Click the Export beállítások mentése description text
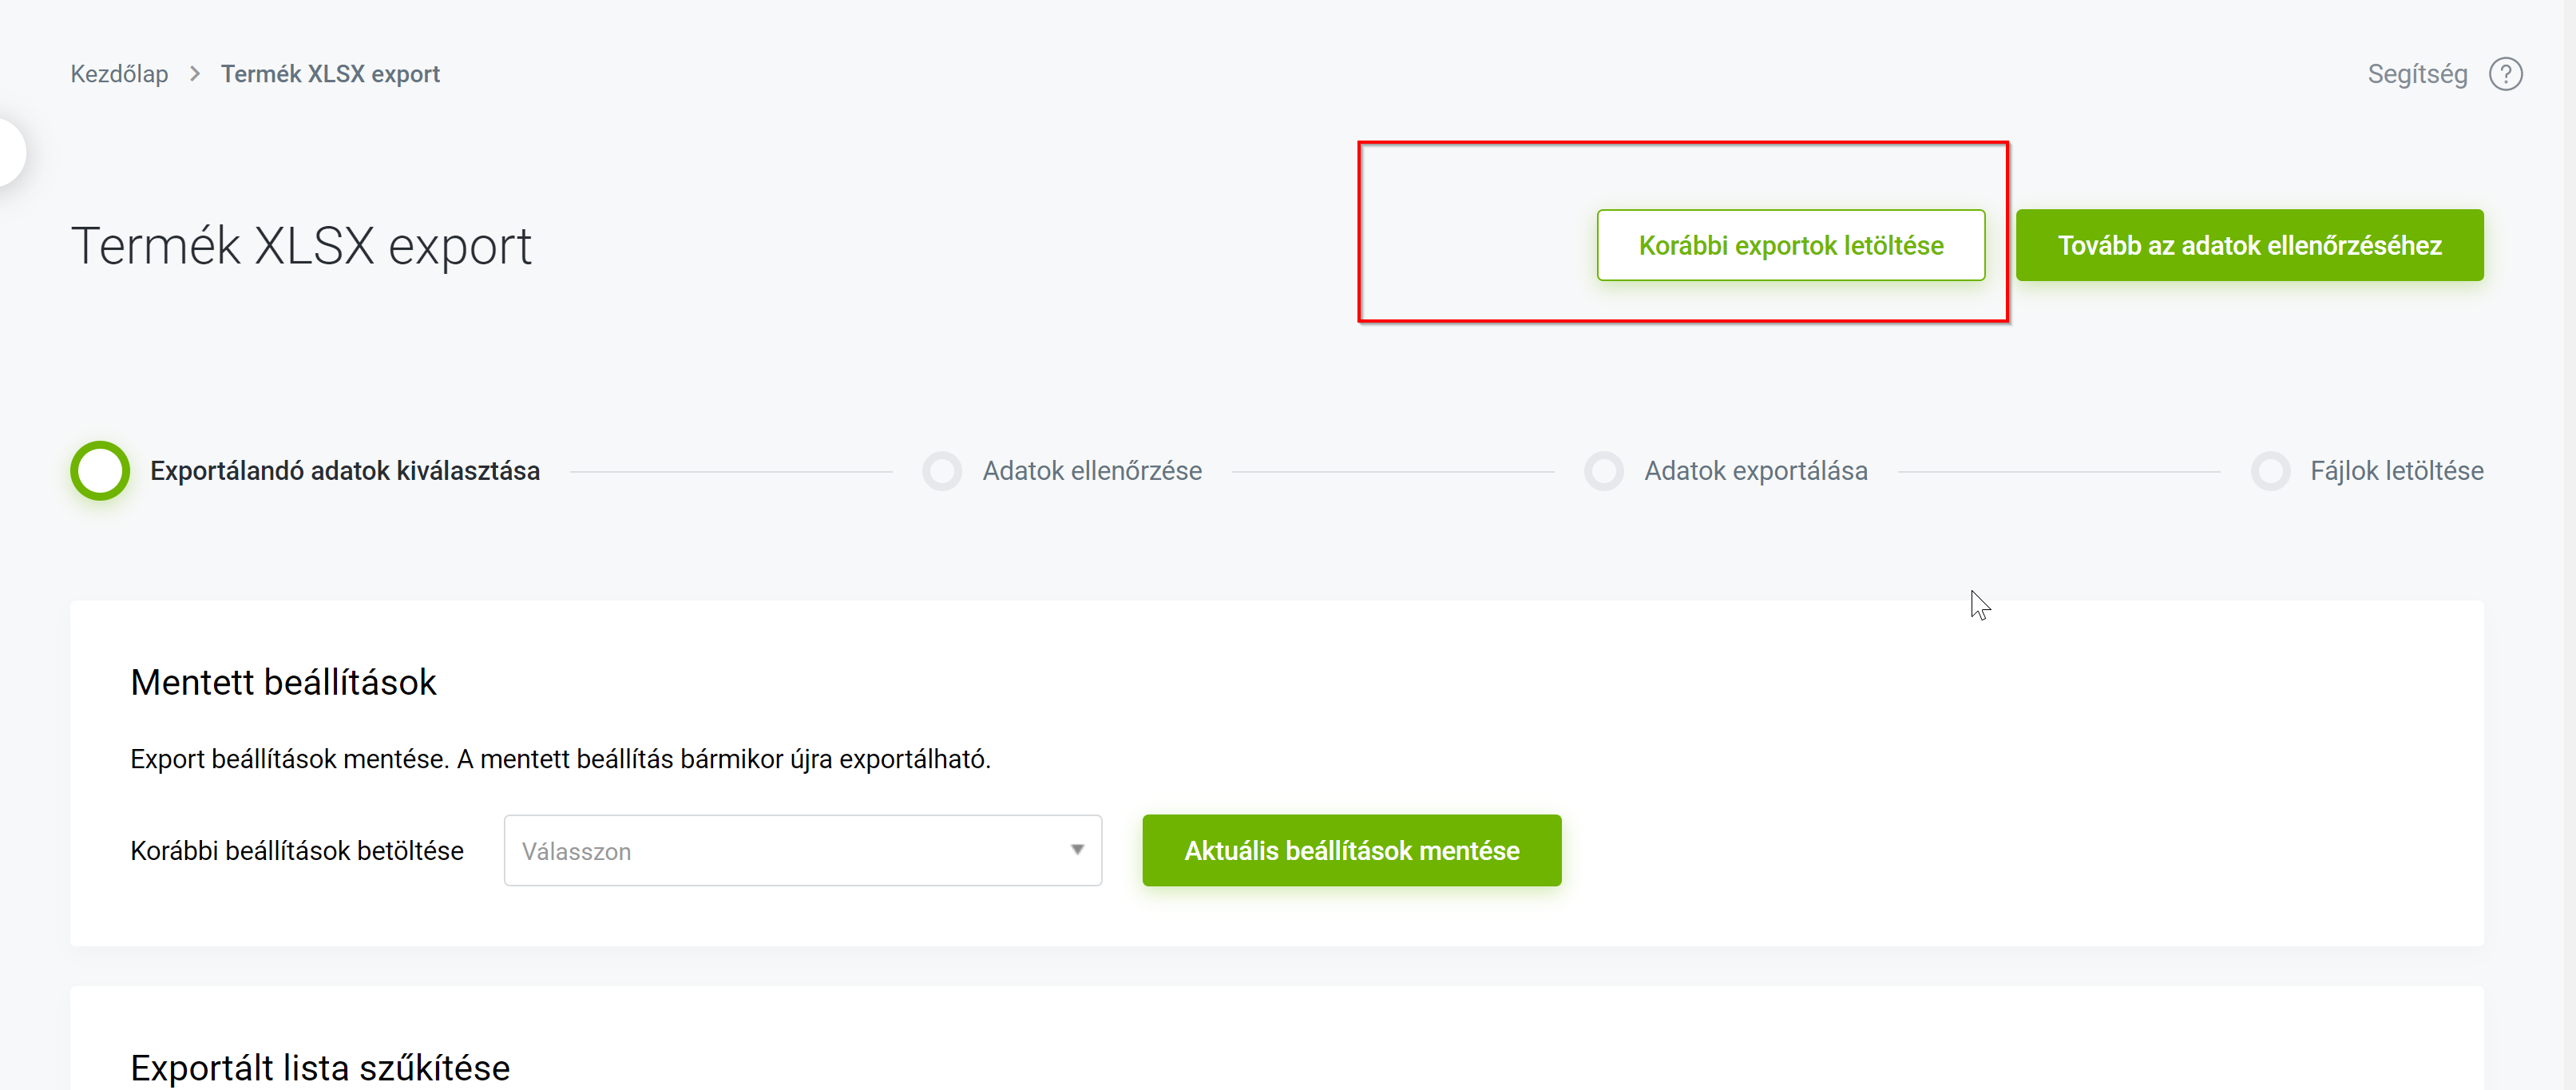The width and height of the screenshot is (2576, 1090). coord(560,759)
